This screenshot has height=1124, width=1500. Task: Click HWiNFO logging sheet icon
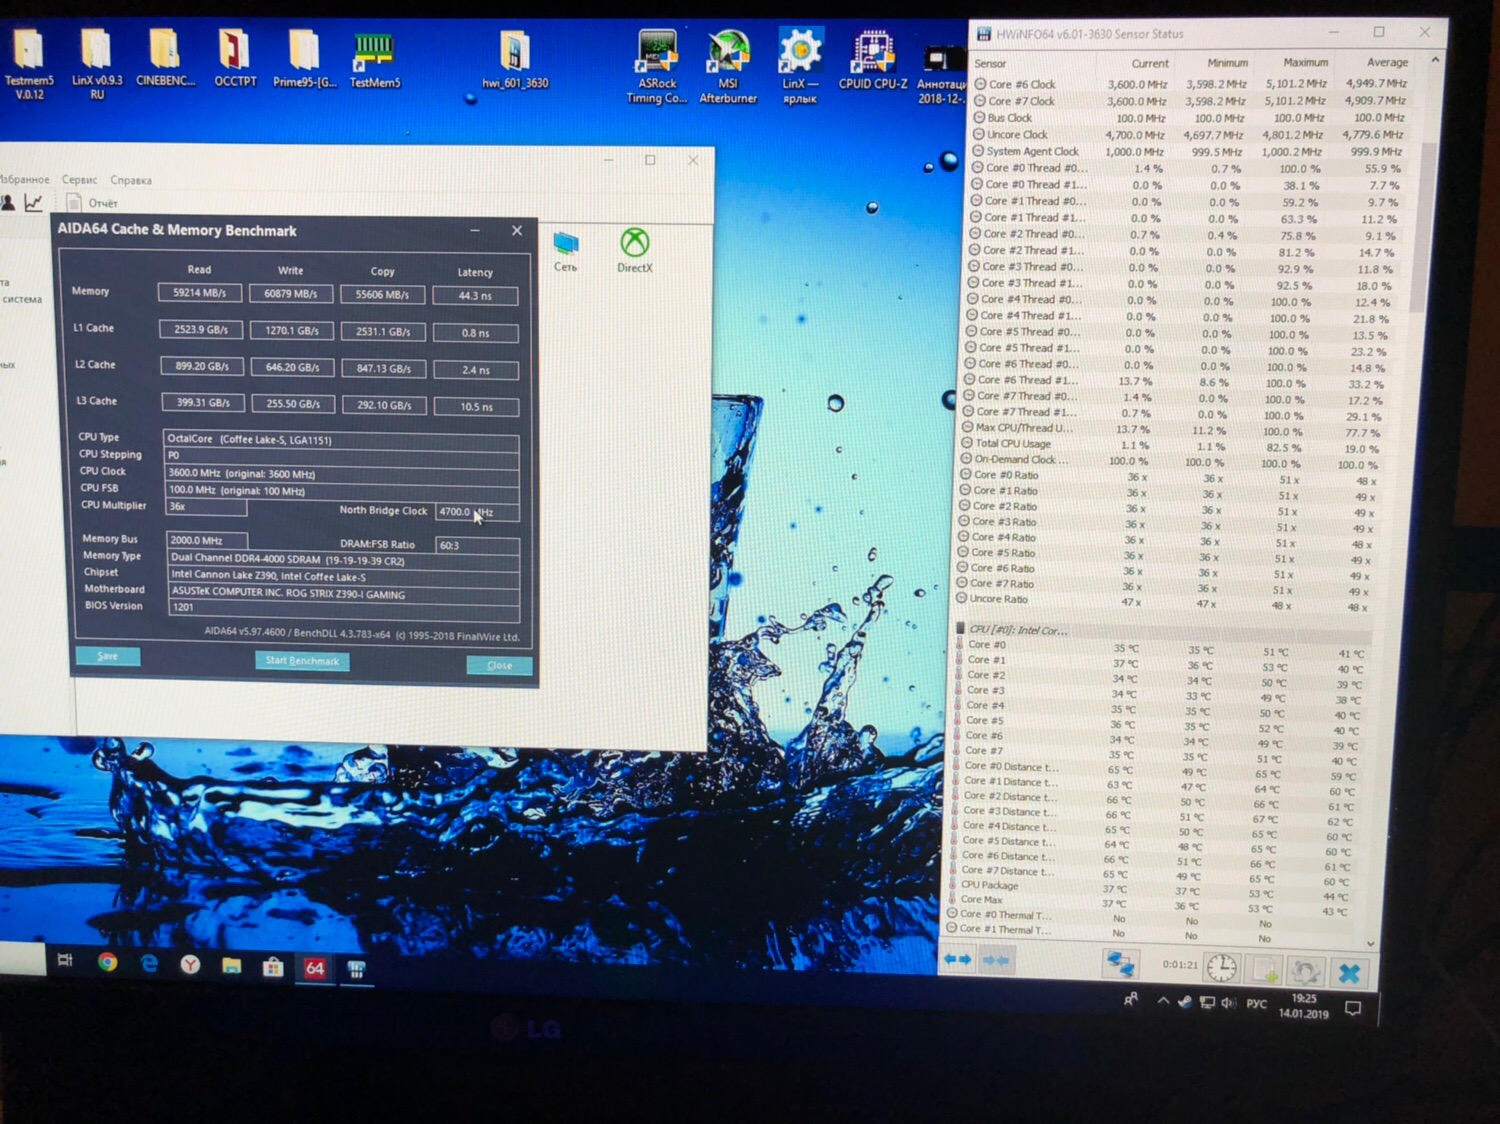pos(1265,970)
